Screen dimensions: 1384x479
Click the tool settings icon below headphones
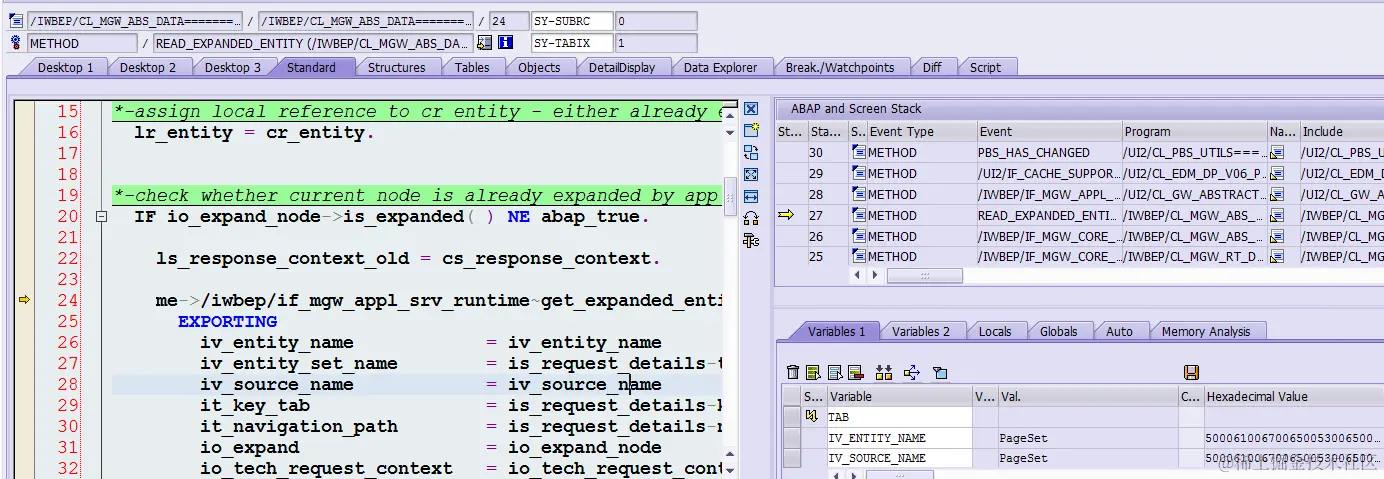tap(751, 240)
